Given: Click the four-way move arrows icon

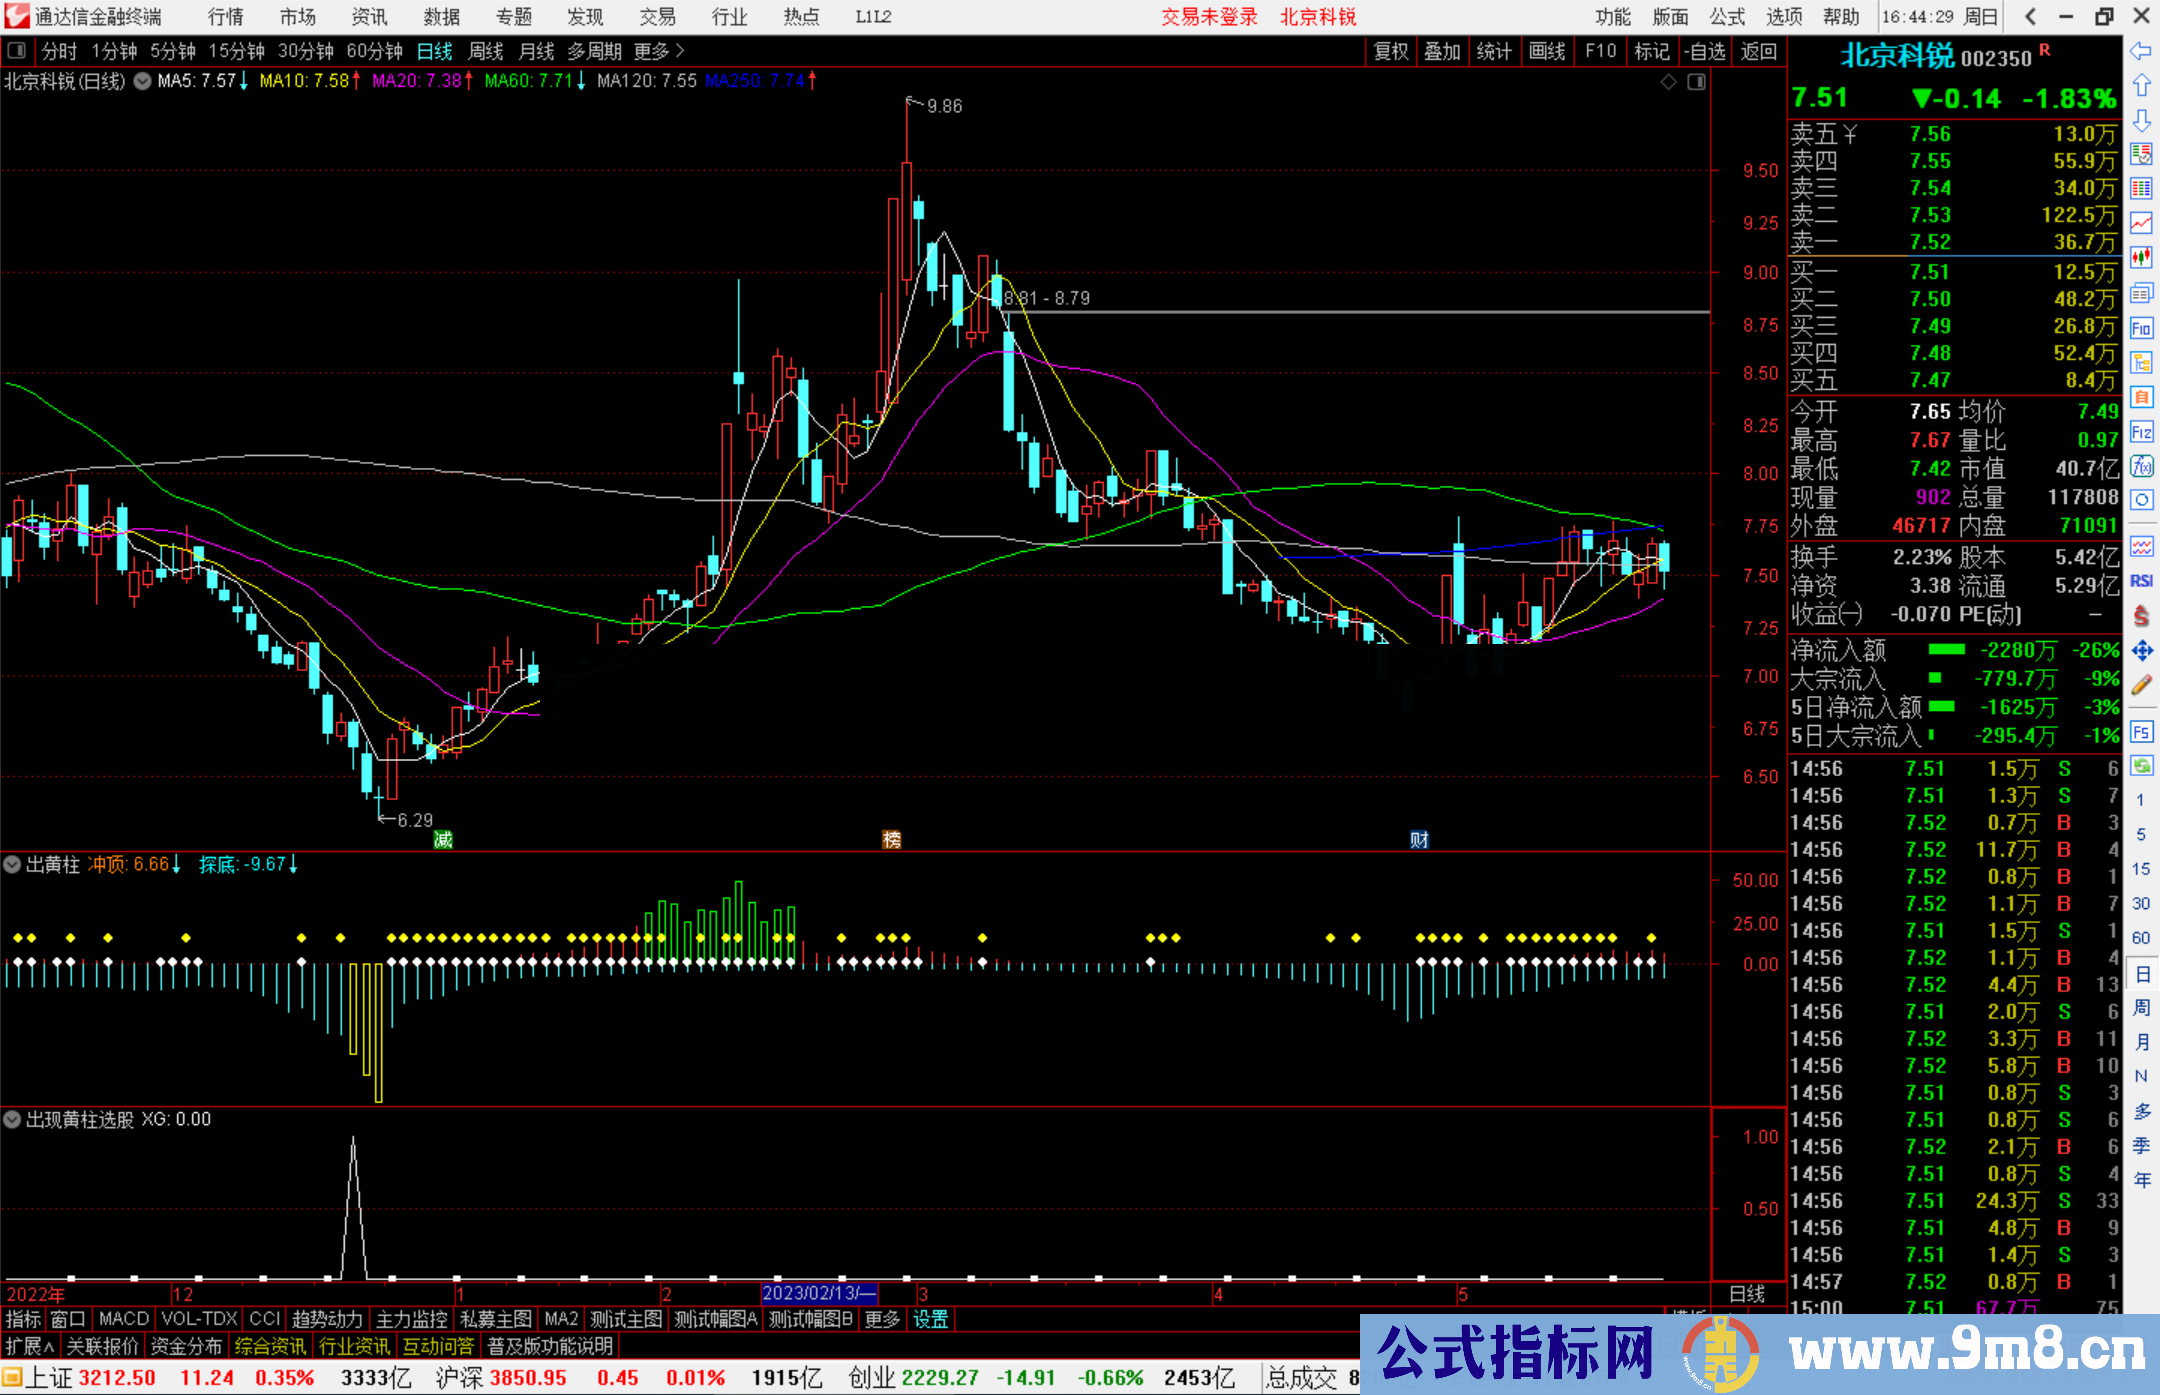Looking at the screenshot, I should 2141,651.
